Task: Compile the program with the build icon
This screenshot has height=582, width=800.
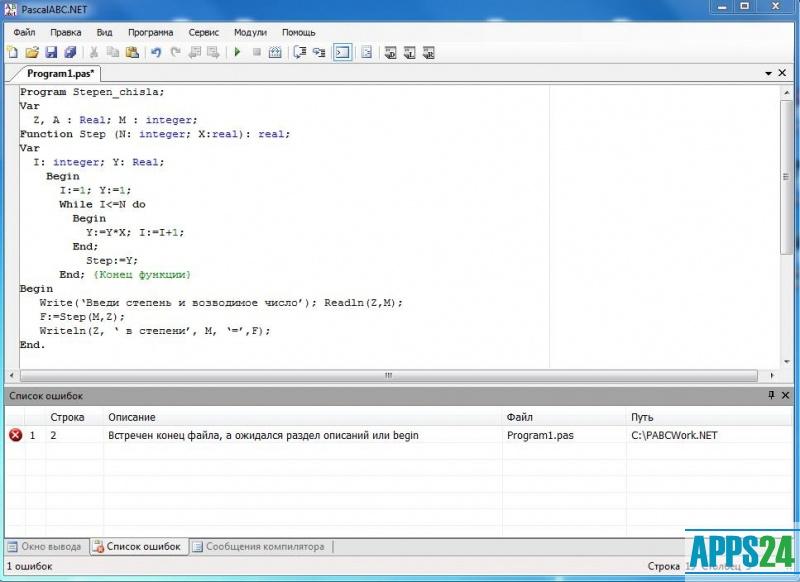Action: (275, 52)
